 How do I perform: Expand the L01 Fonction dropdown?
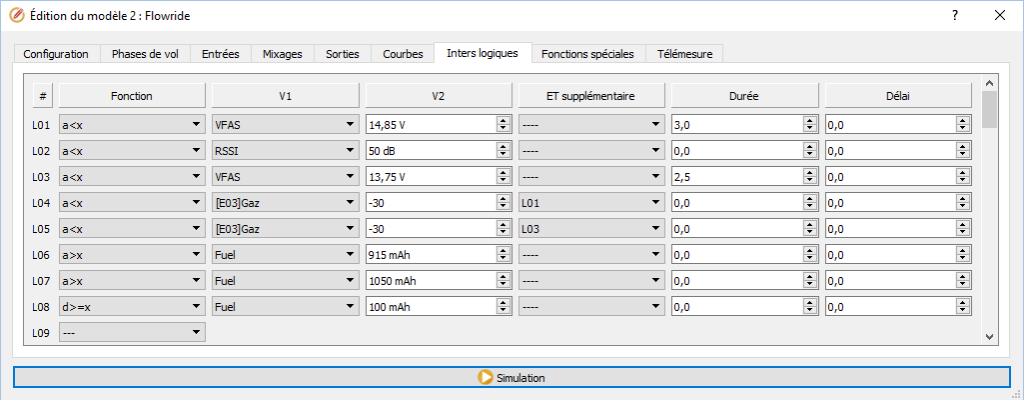coord(132,125)
